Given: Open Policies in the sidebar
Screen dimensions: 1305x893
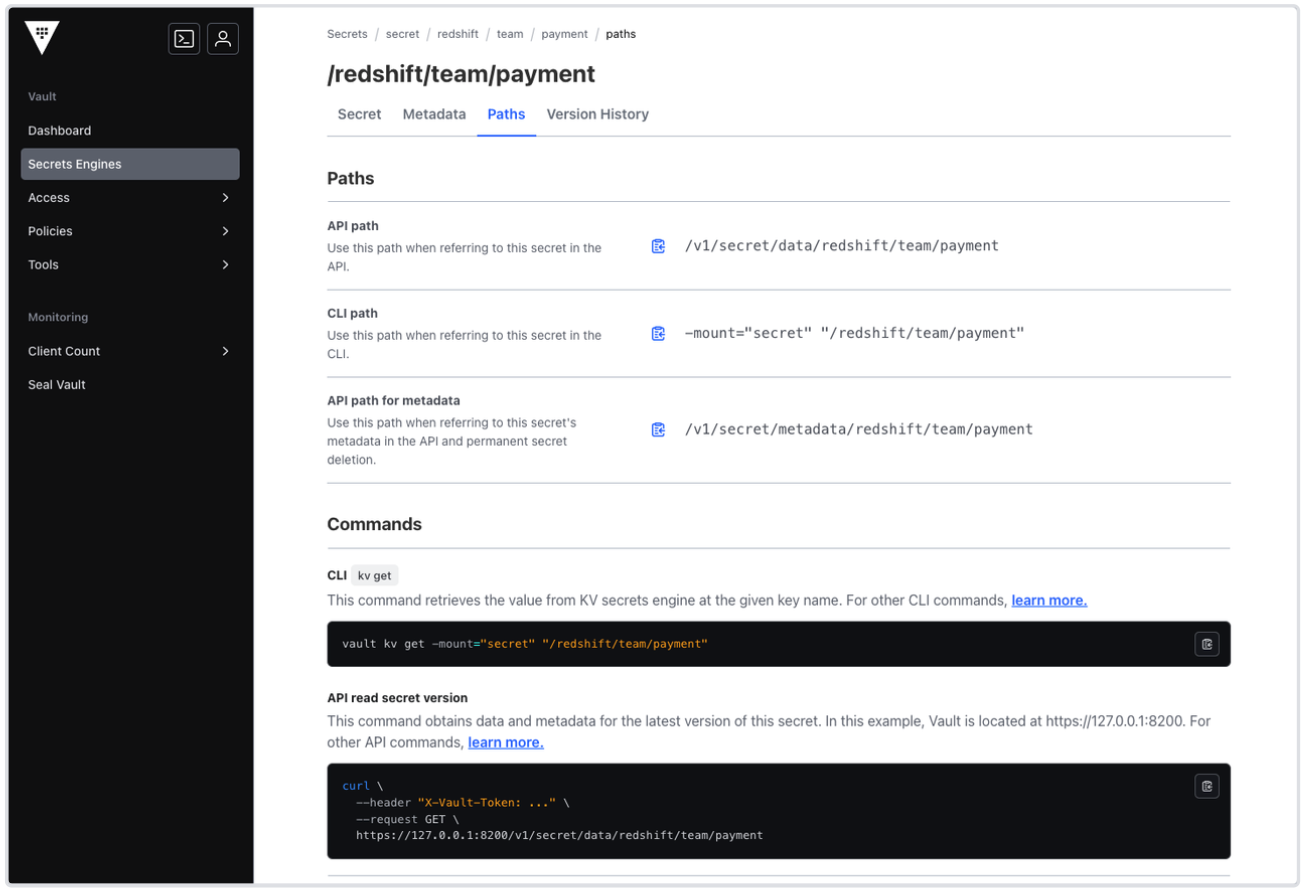Looking at the screenshot, I should pyautogui.click(x=130, y=231).
